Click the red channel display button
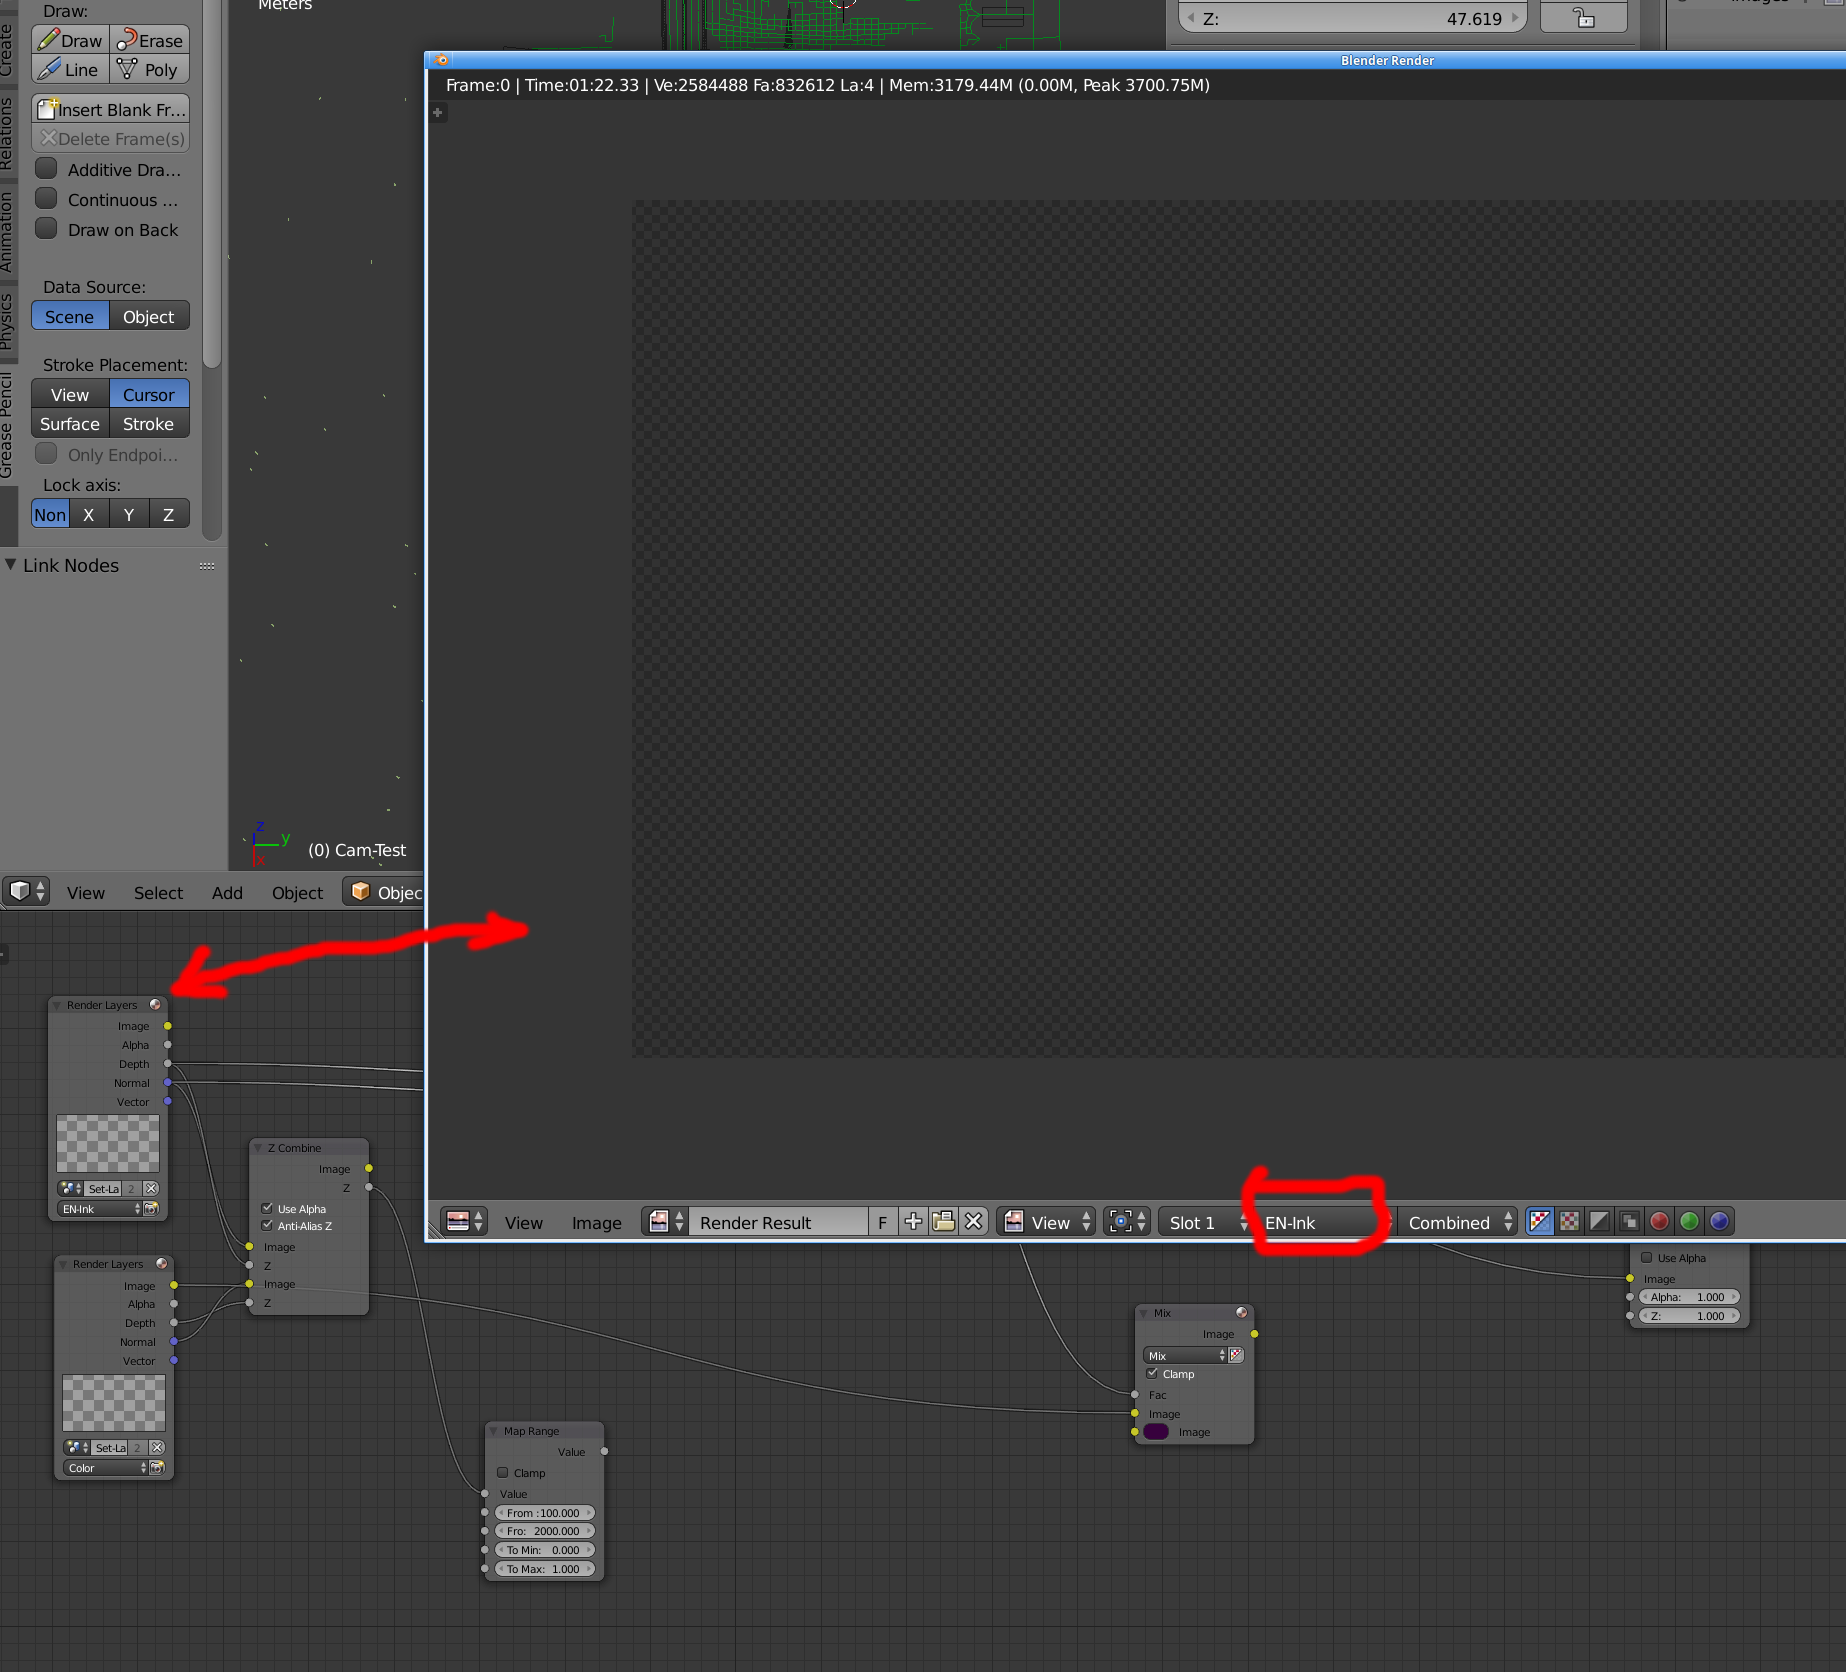1846x1672 pixels. pyautogui.click(x=1659, y=1221)
